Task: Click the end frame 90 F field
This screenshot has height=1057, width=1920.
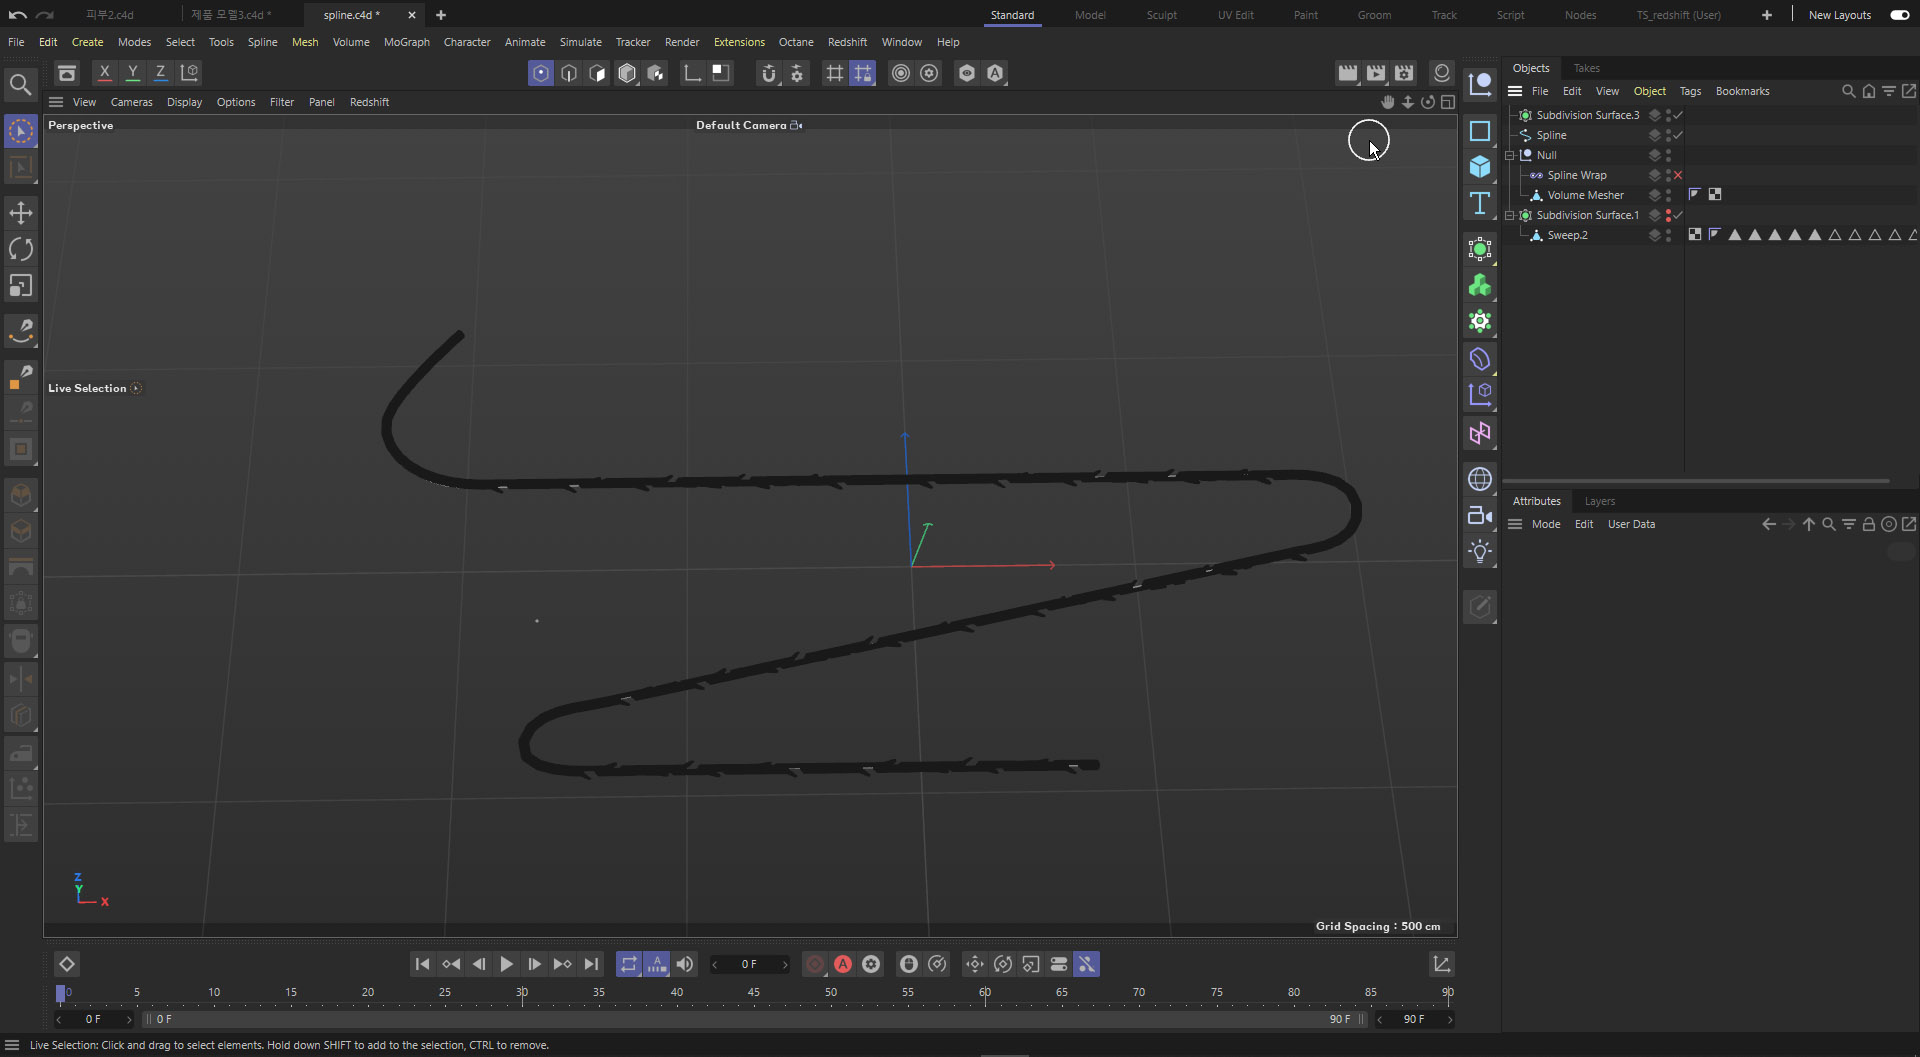Action: tap(1413, 1019)
